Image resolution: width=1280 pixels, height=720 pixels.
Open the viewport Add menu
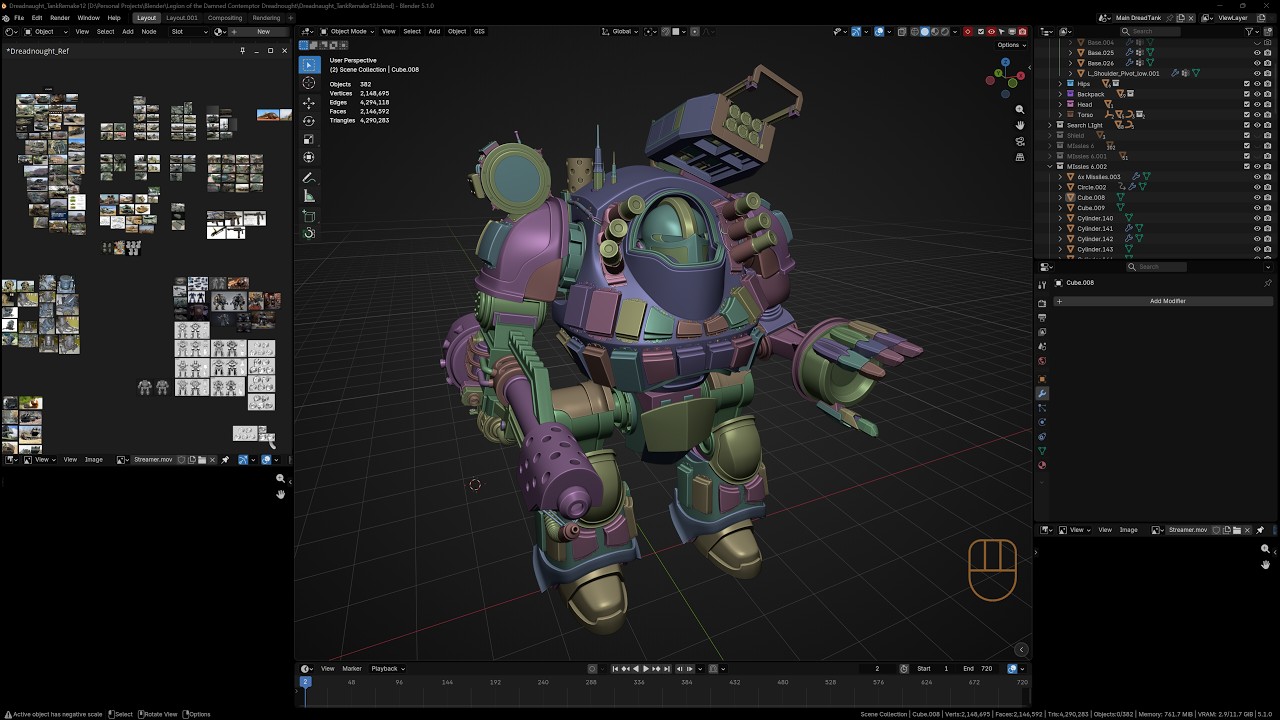point(434,31)
